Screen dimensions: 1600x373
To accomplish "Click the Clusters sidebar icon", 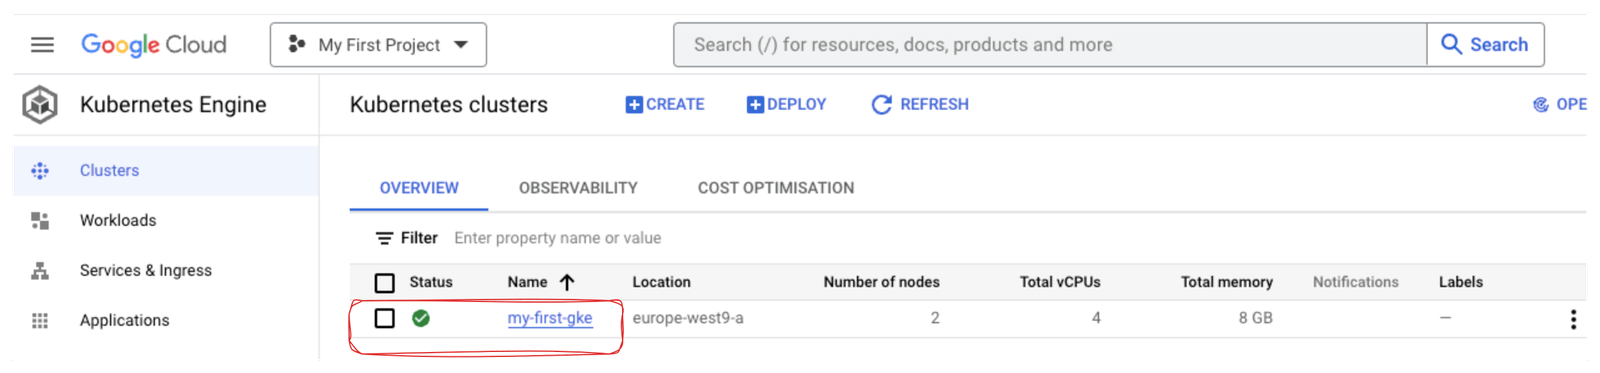I will click(x=40, y=171).
